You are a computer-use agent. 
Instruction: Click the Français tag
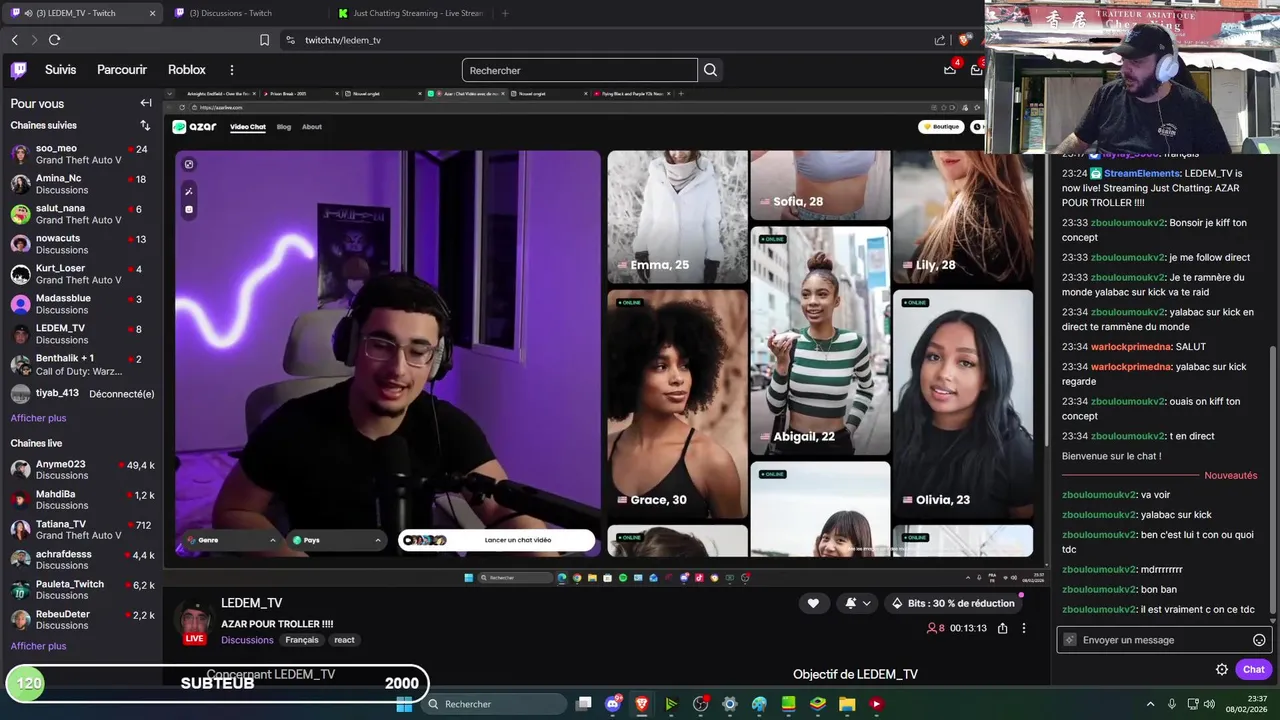point(302,640)
